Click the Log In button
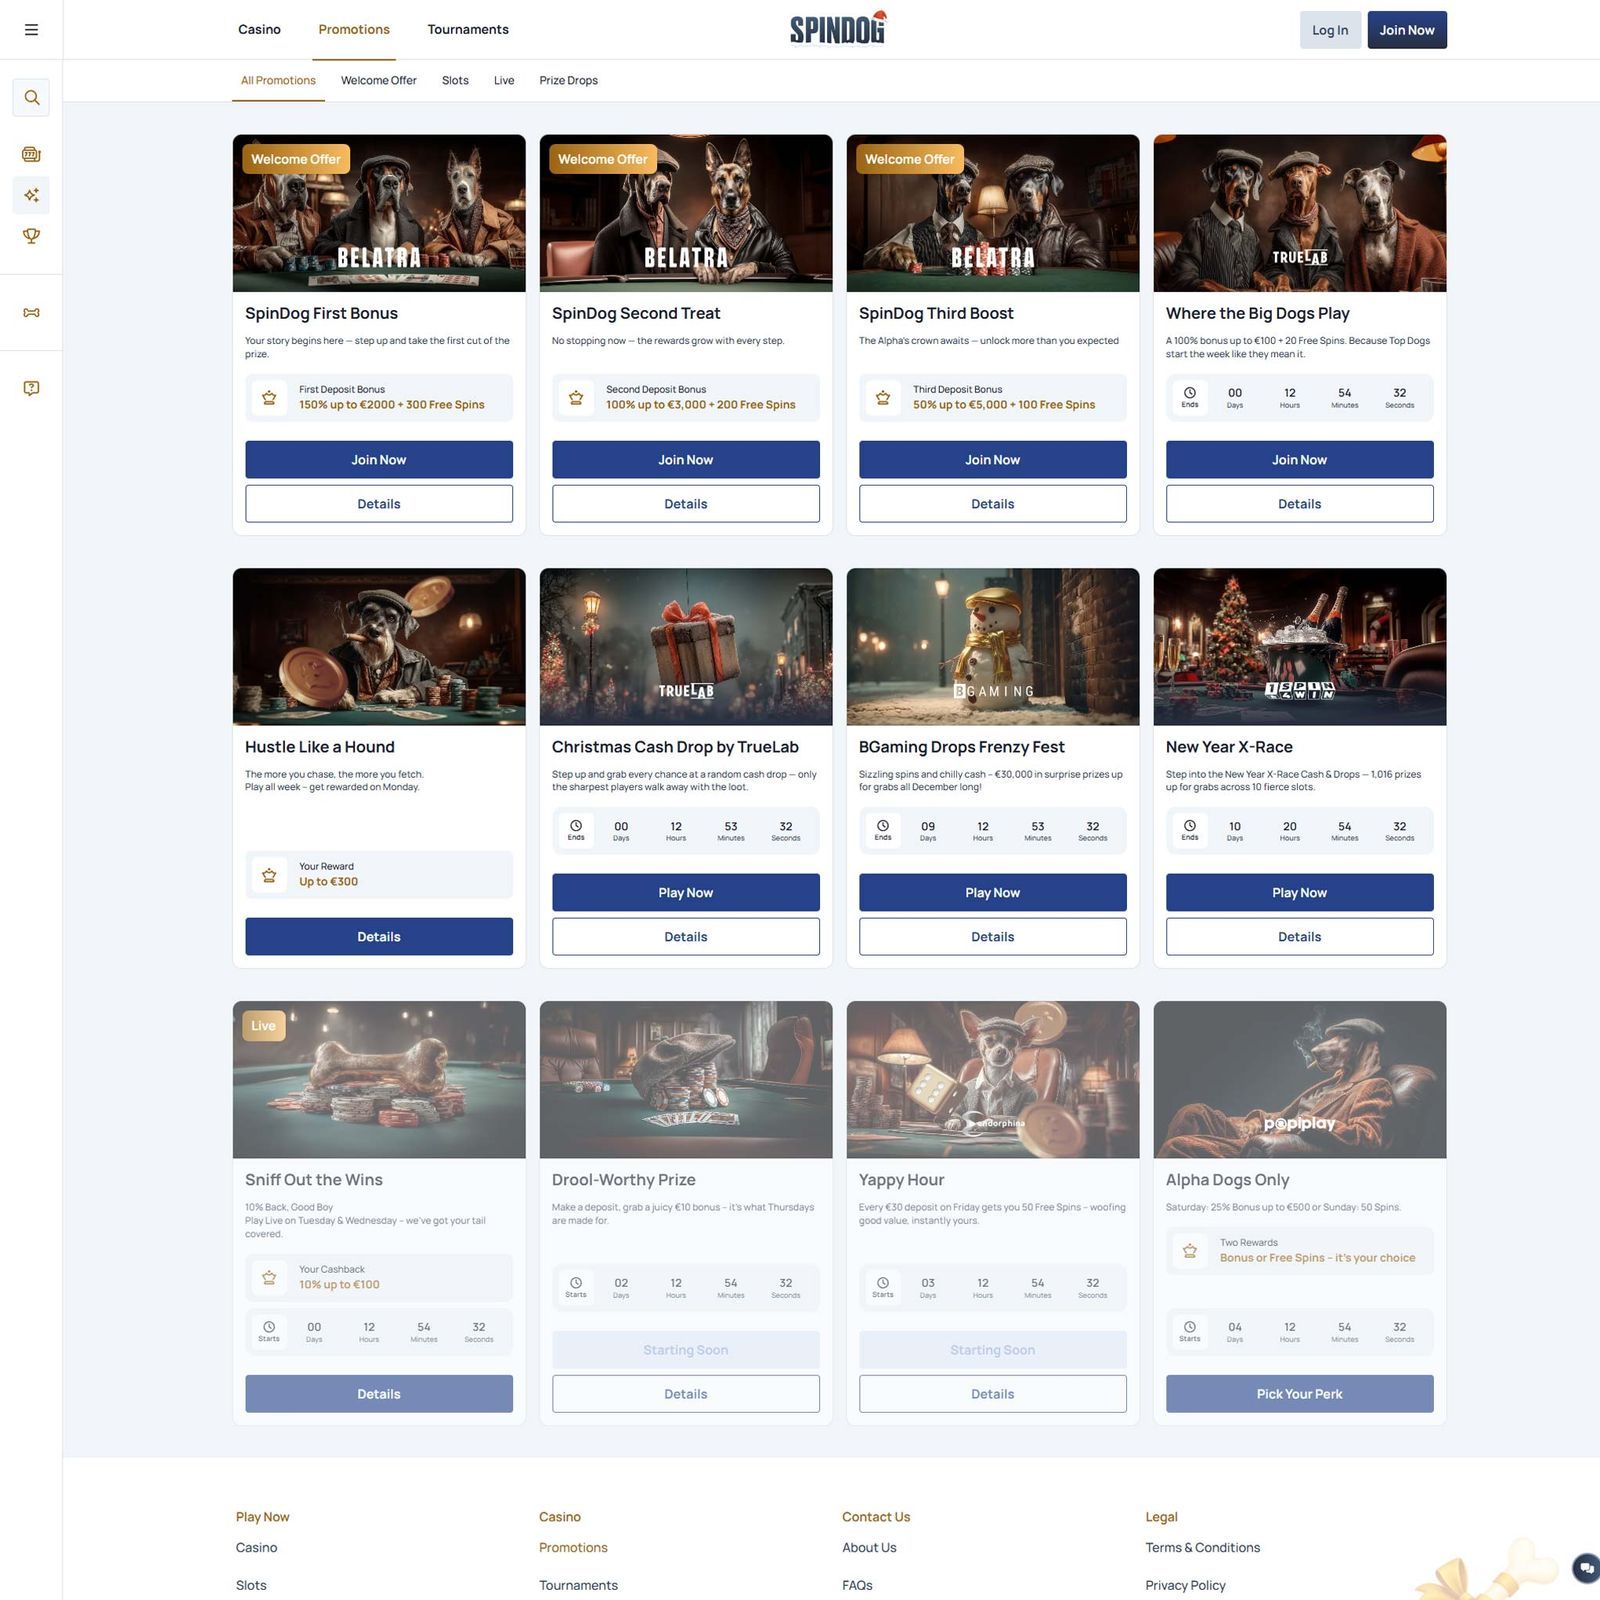Viewport: 1600px width, 1600px height. (1330, 30)
